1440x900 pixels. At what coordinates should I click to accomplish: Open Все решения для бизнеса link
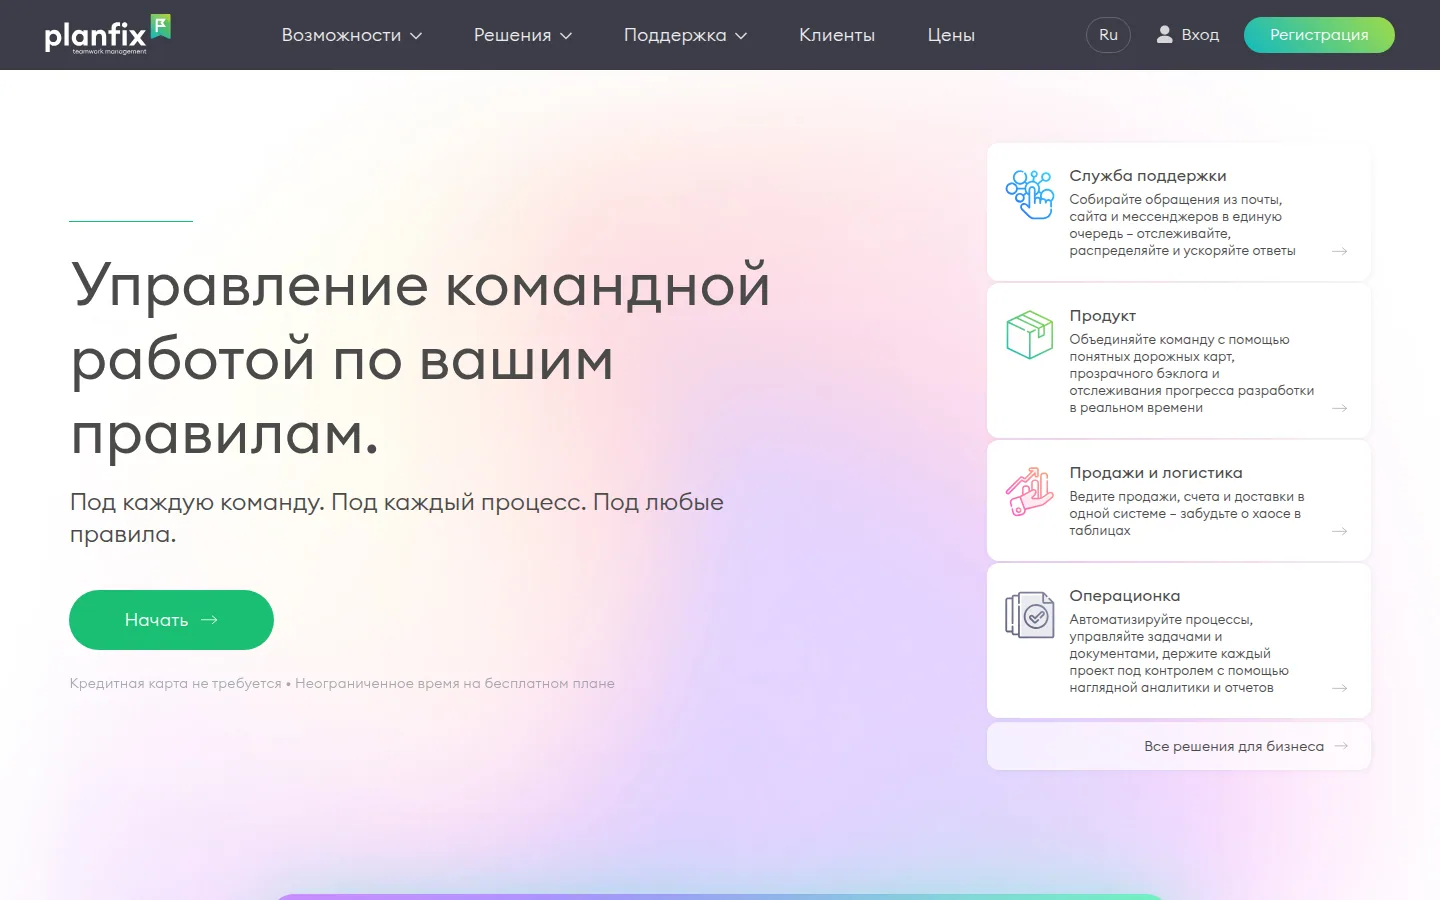pos(1179,746)
